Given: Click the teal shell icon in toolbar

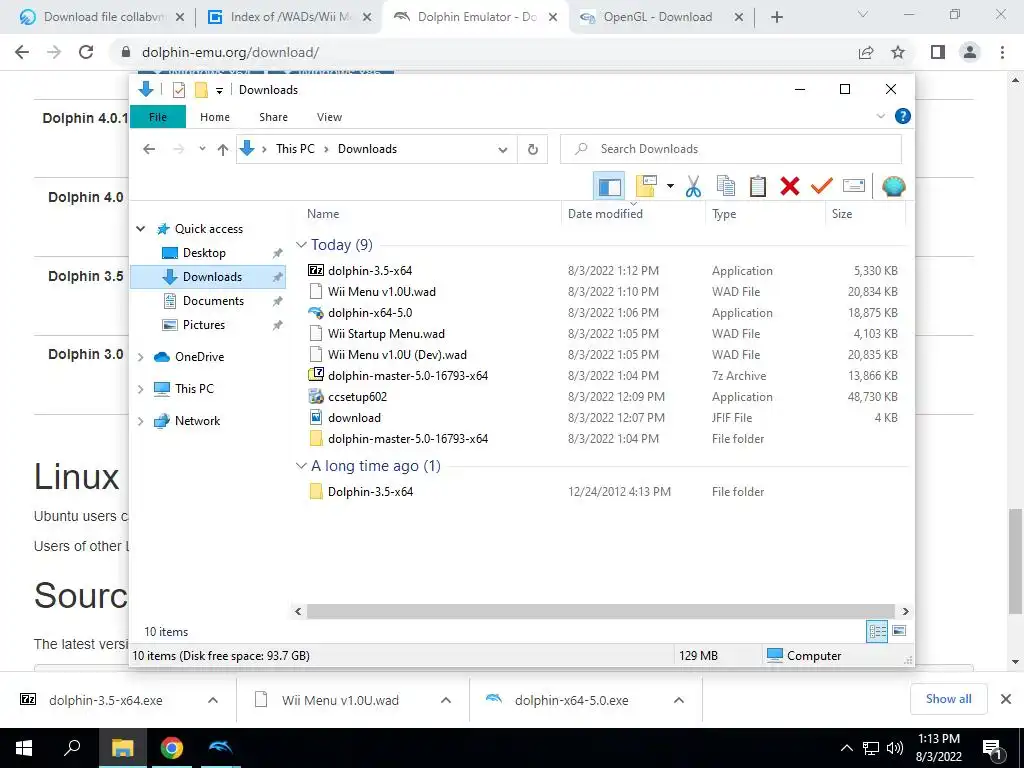Looking at the screenshot, I should 893,187.
